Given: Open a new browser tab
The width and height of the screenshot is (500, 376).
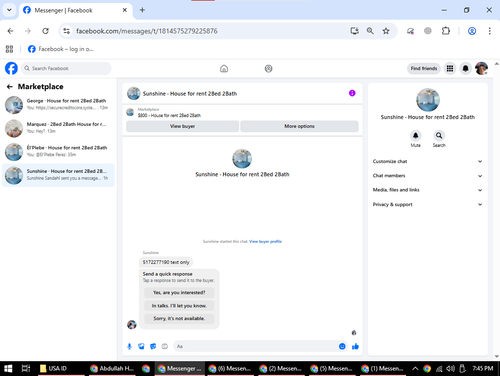Looking at the screenshot, I should click(x=142, y=10).
